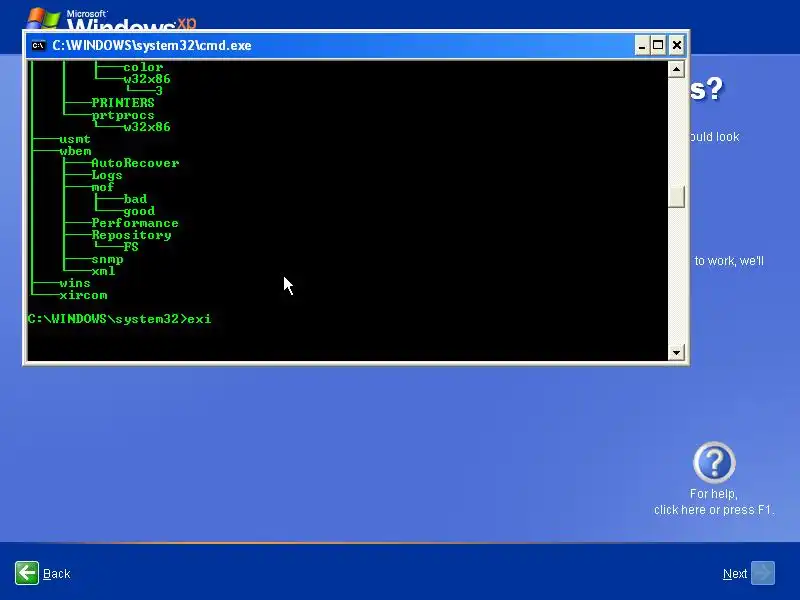
Task: Click the console scrollbar up arrow
Action: coord(676,69)
